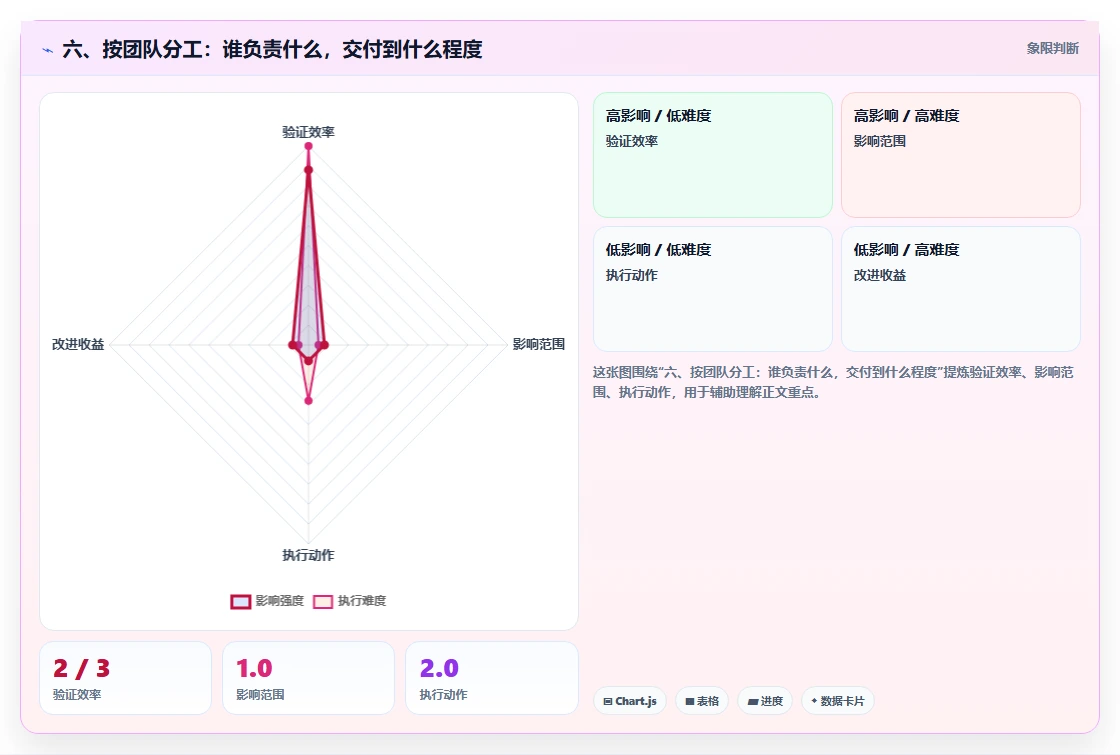Open the 低影响 / 高难度 quadrant card

click(961, 289)
